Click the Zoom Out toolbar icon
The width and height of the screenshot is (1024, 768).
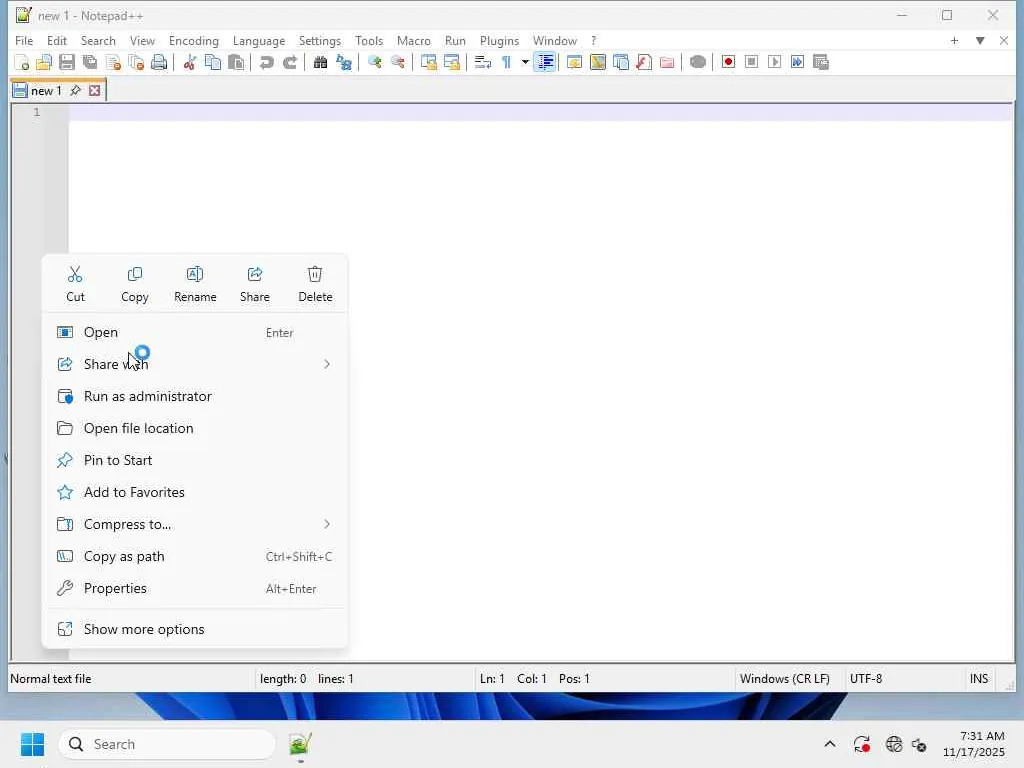(397, 63)
